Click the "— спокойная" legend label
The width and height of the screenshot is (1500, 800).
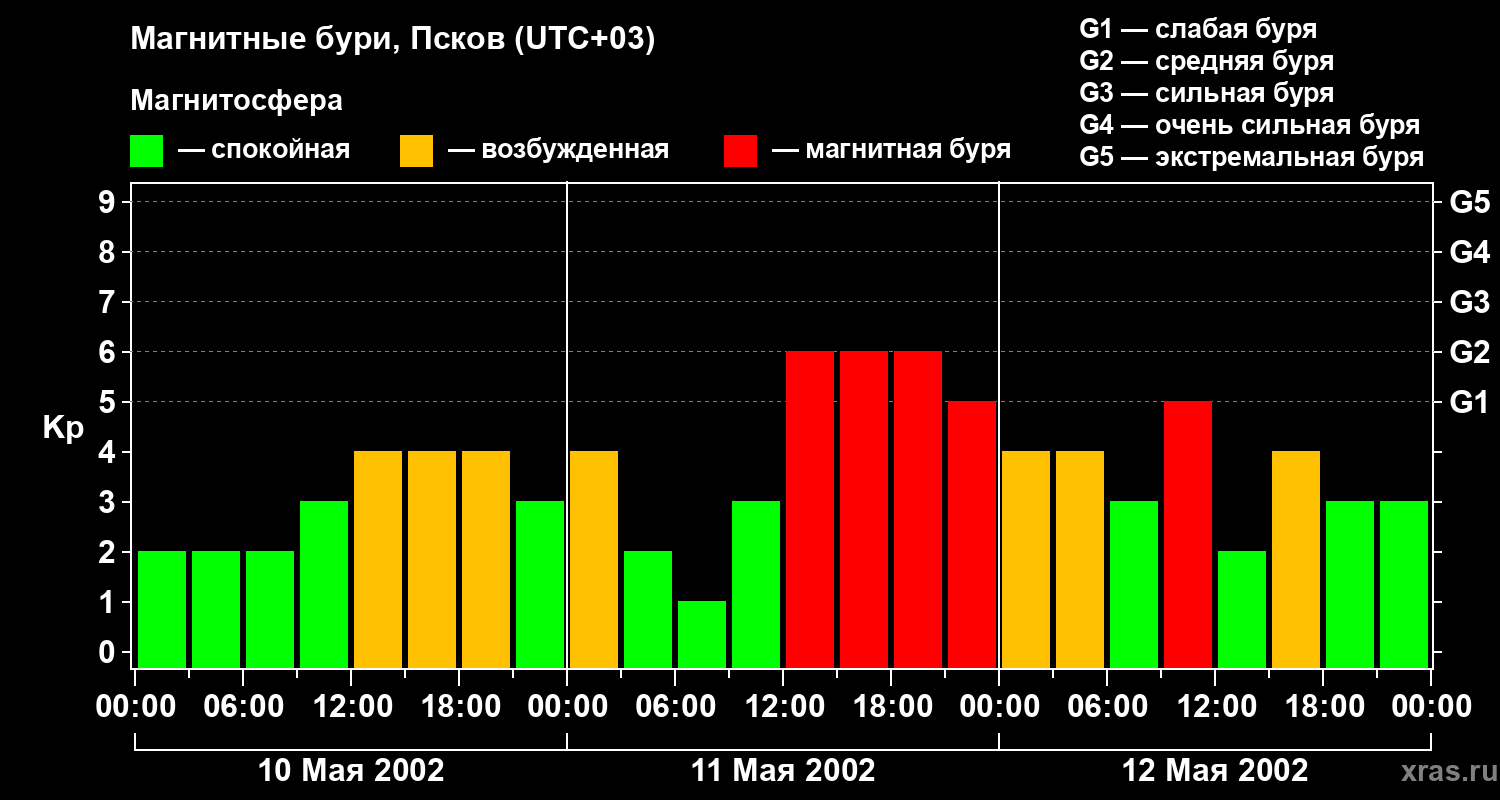(264, 150)
